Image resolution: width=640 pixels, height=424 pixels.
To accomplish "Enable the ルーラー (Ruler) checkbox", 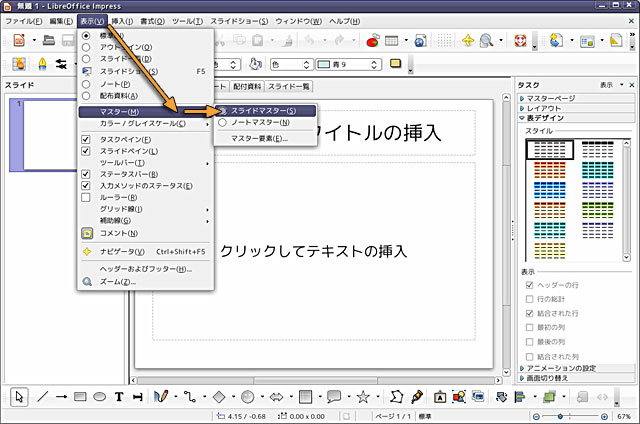I will pyautogui.click(x=87, y=198).
